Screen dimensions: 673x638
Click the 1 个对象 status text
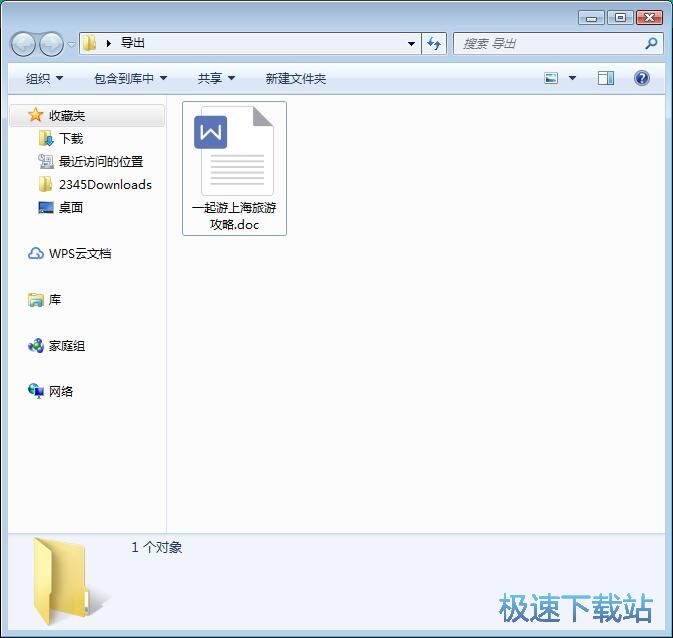[x=157, y=547]
